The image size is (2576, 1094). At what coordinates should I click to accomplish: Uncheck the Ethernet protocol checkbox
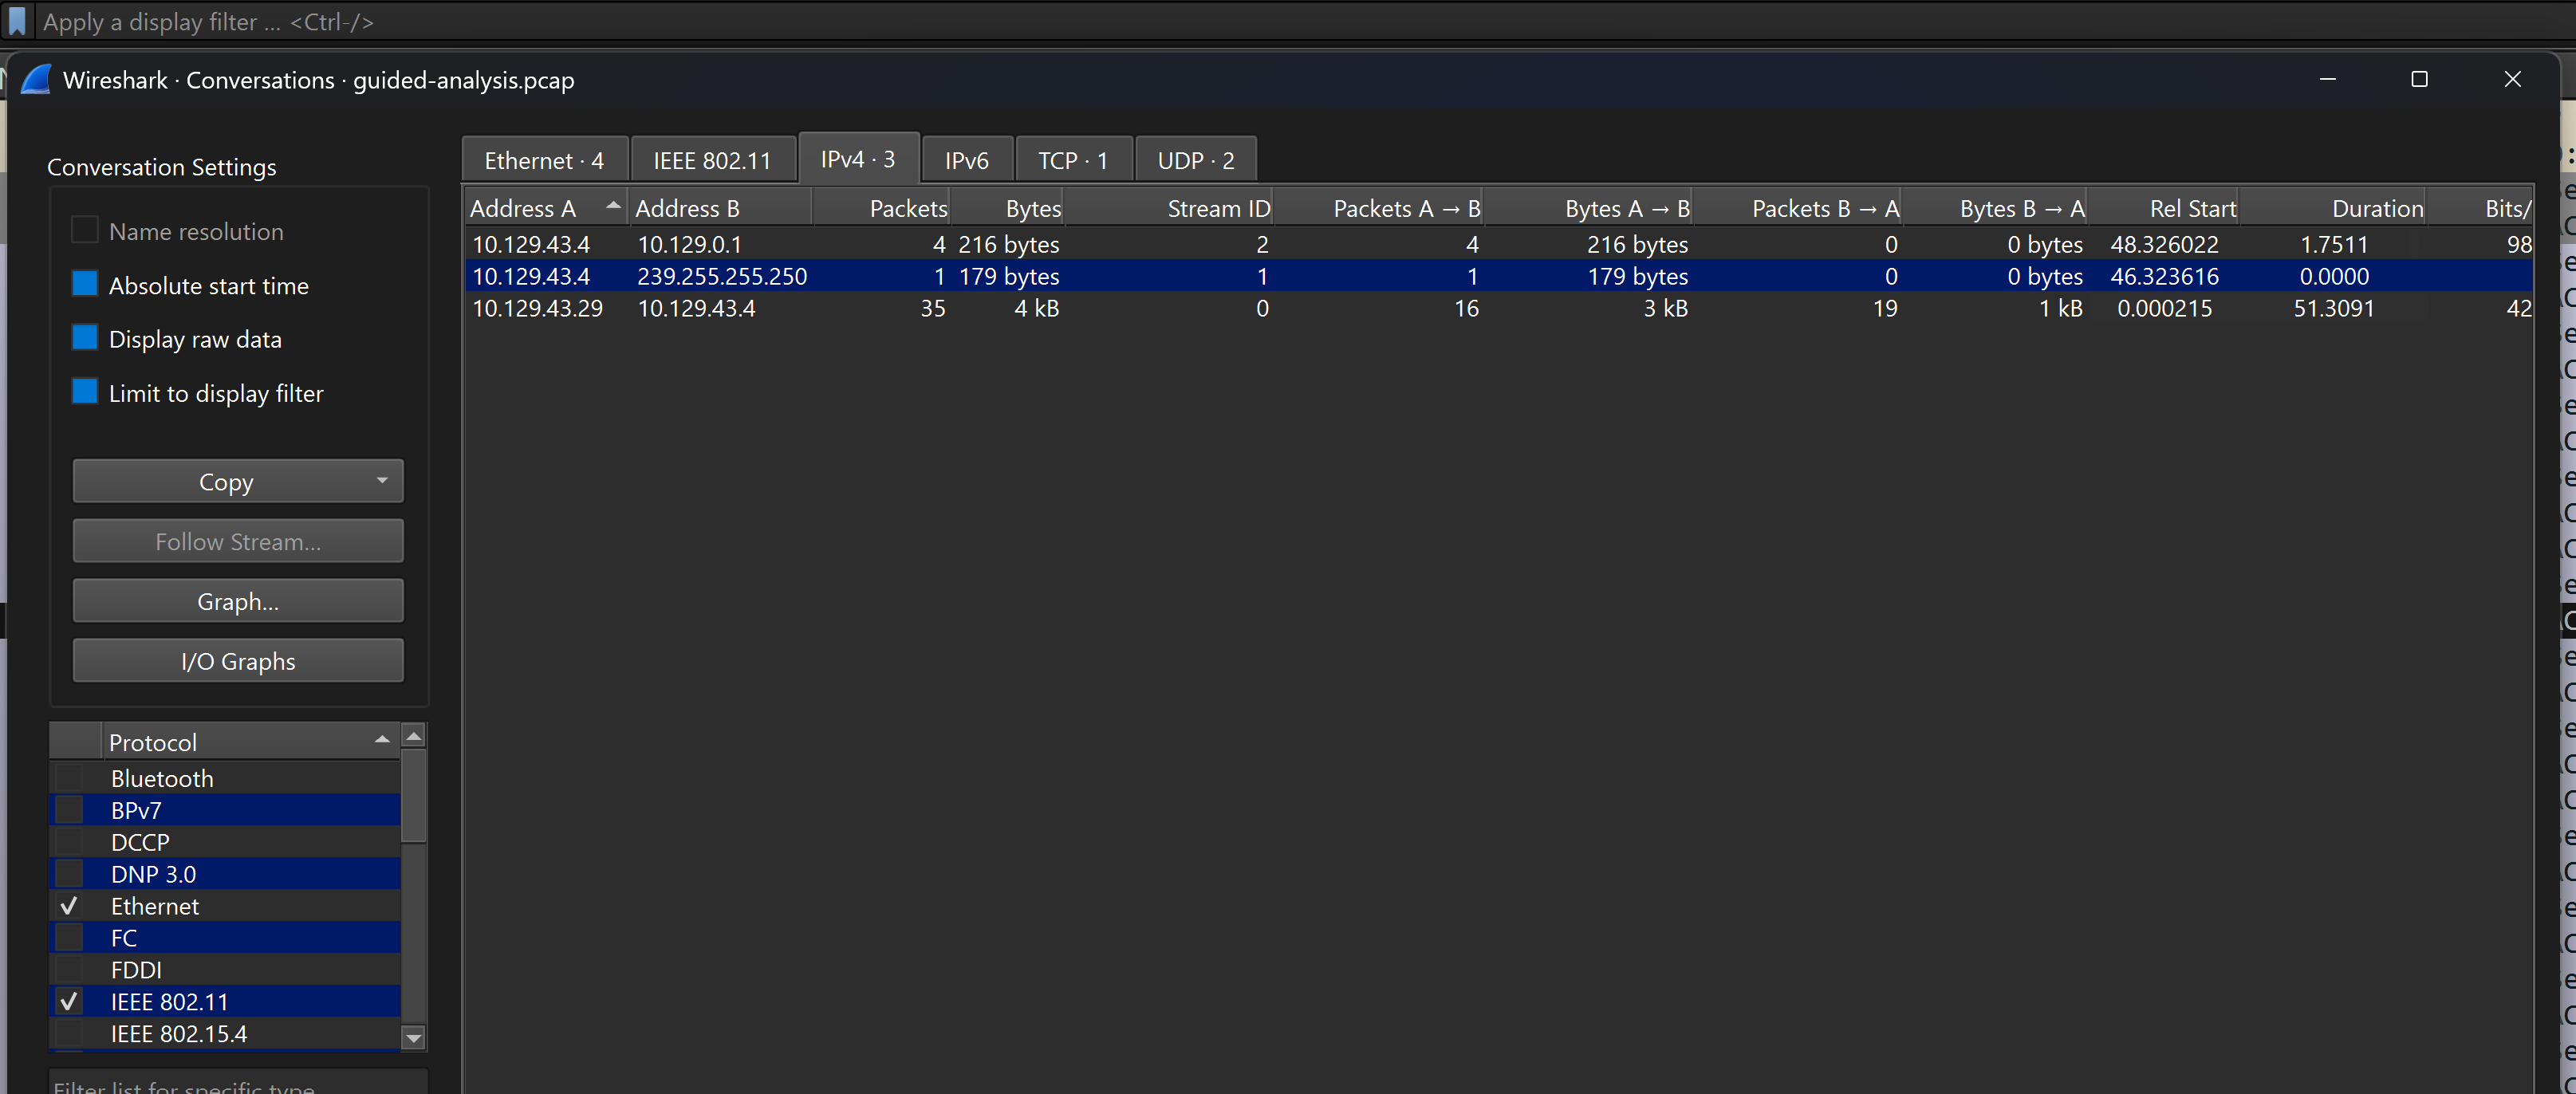click(69, 906)
